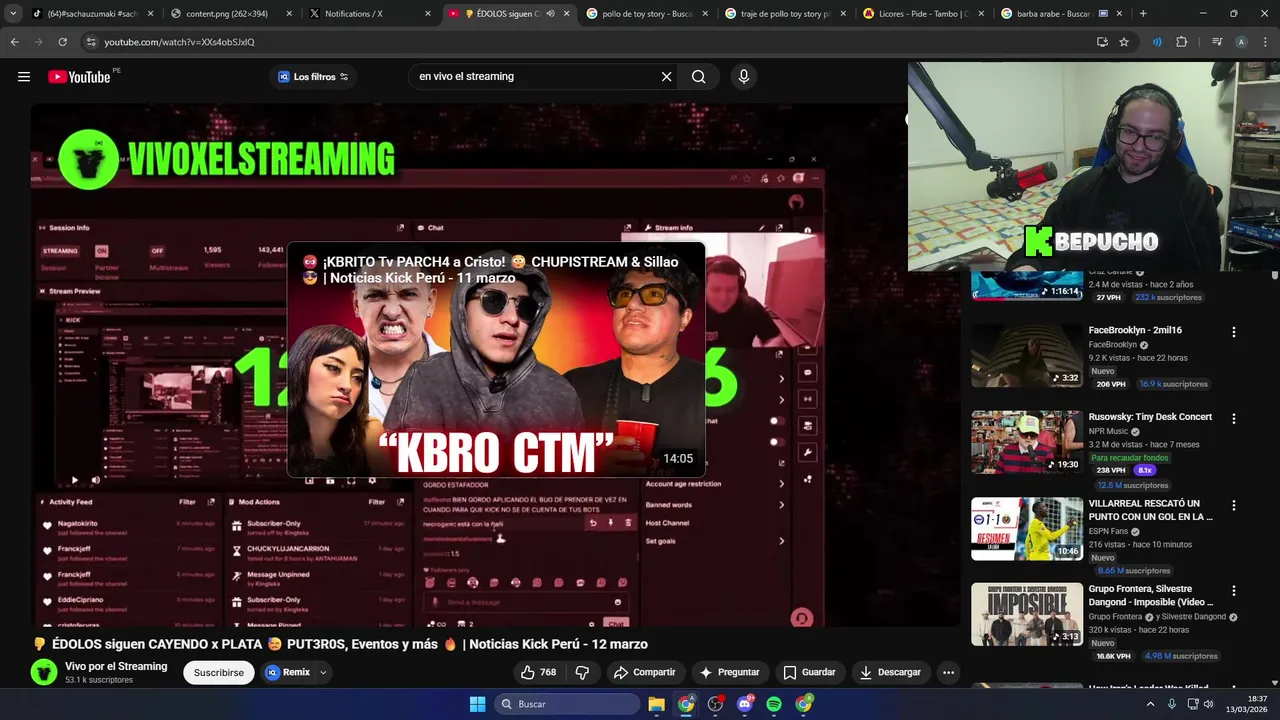Open the Los filtros filter control
1280x720 pixels.
313,77
